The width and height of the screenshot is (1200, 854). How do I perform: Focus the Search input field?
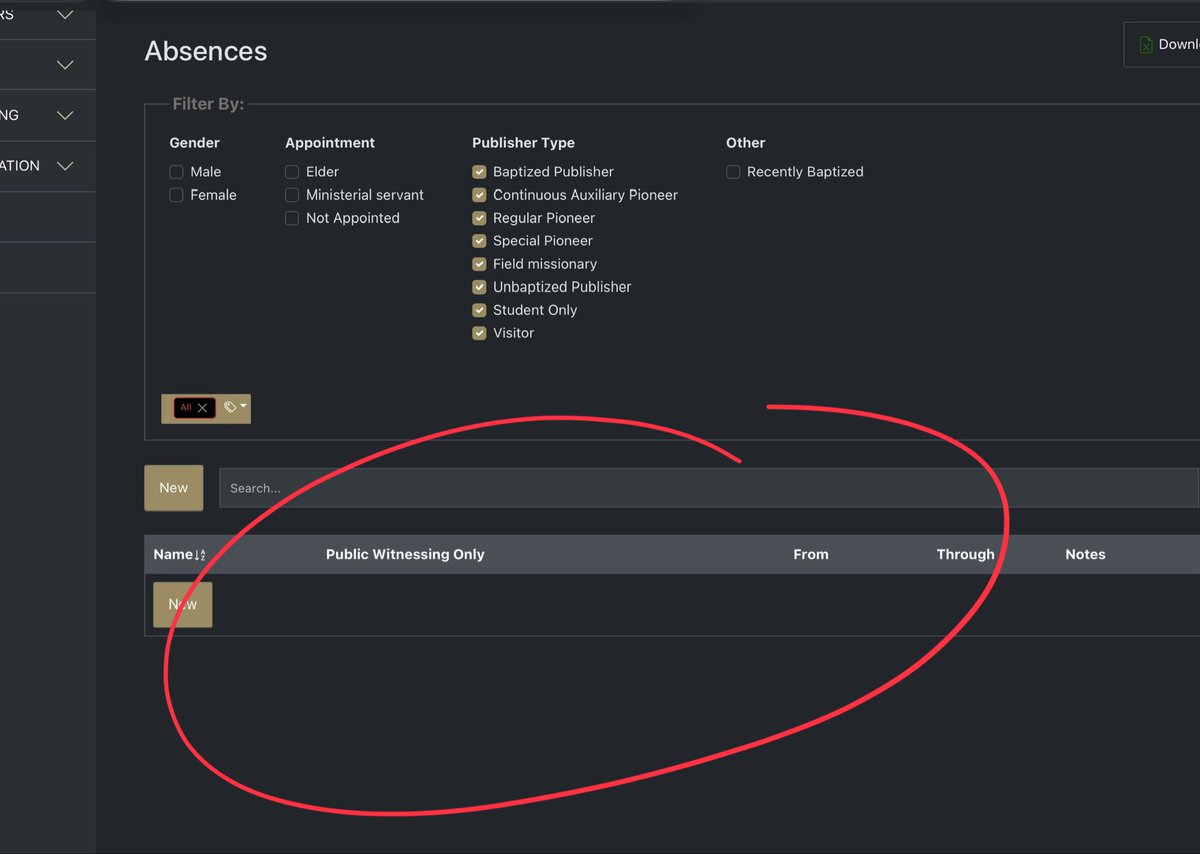point(709,488)
